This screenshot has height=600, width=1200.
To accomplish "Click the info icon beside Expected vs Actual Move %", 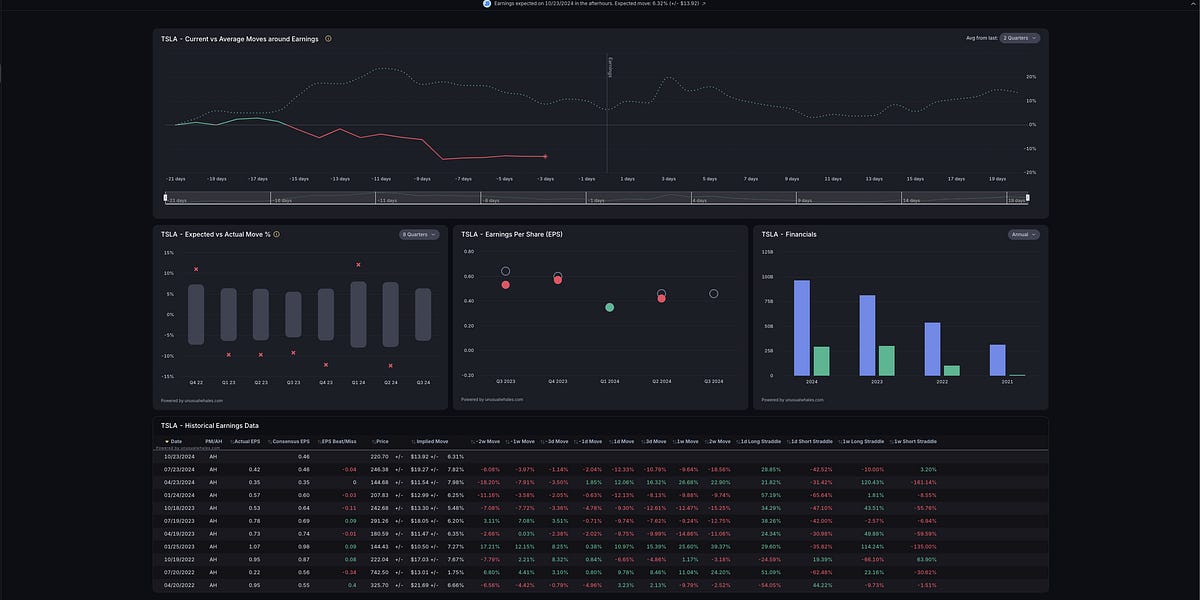I will pyautogui.click(x=277, y=234).
